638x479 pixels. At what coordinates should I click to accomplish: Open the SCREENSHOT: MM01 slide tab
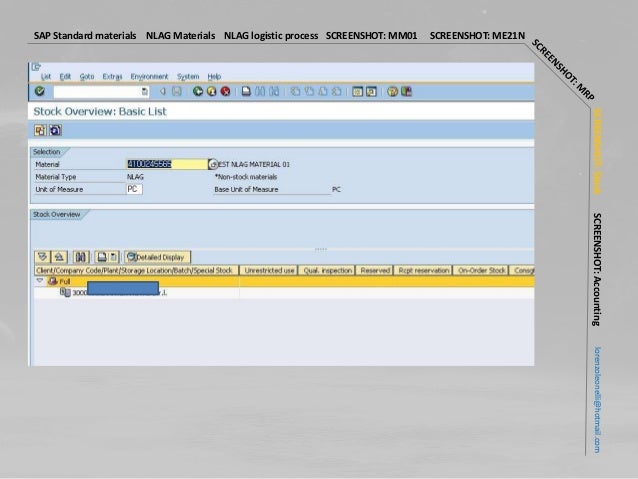371,36
